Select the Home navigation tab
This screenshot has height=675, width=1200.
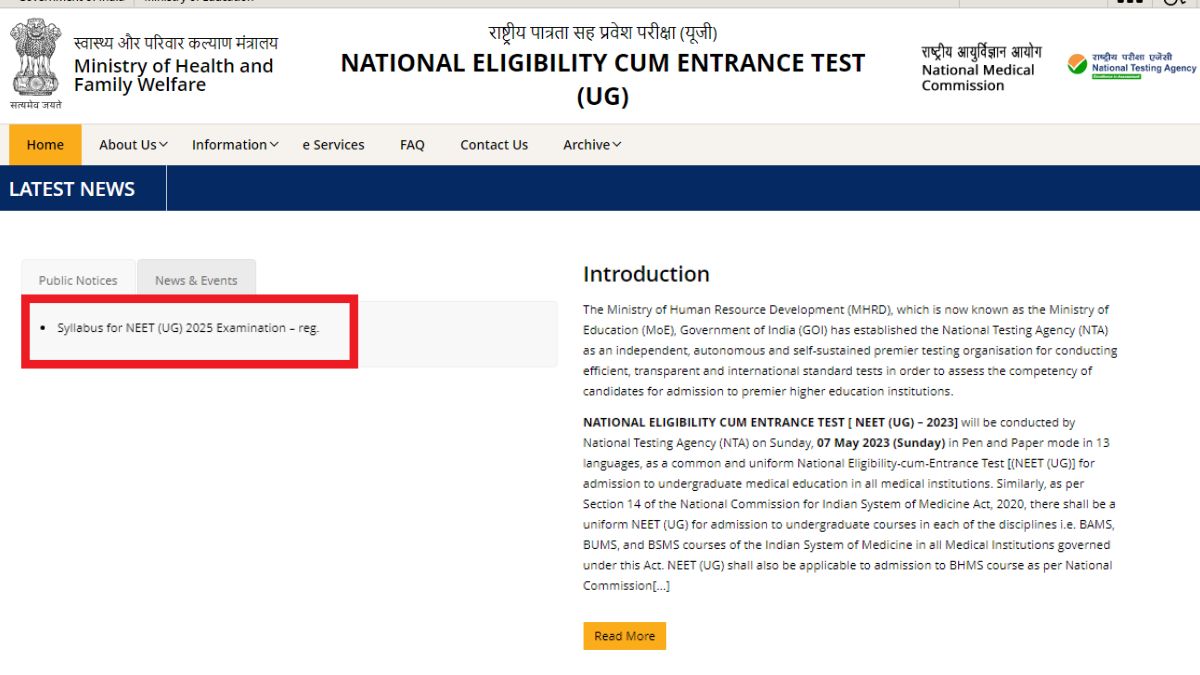(x=44, y=144)
